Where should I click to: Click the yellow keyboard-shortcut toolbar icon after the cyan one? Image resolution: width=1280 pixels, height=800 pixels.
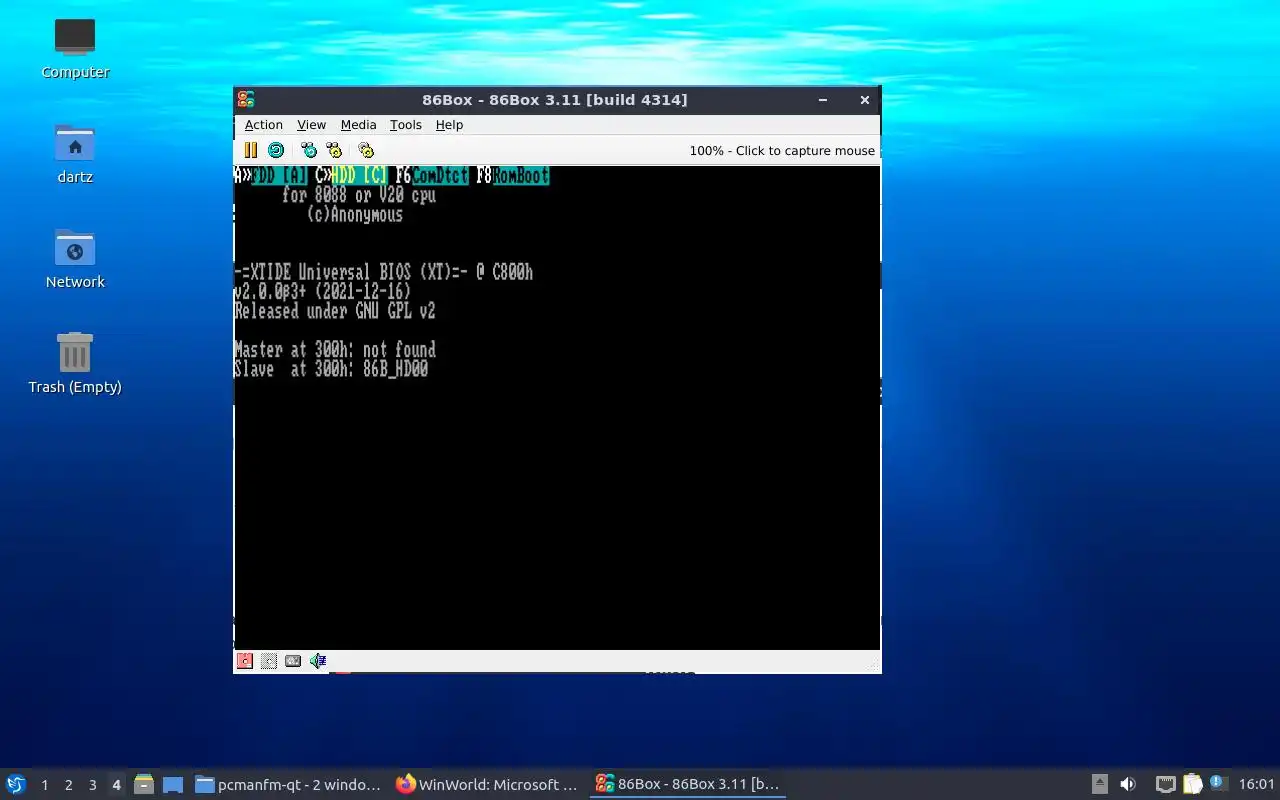(x=334, y=150)
